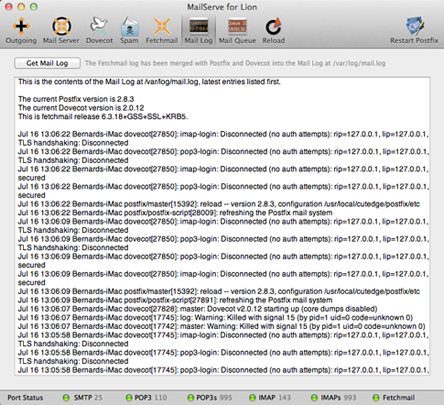
Task: Select the Fetchmail toolbar icon
Action: coord(162,26)
